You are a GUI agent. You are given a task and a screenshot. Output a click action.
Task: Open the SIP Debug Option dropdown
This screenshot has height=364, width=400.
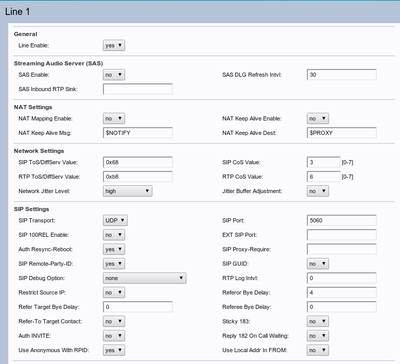(145, 278)
